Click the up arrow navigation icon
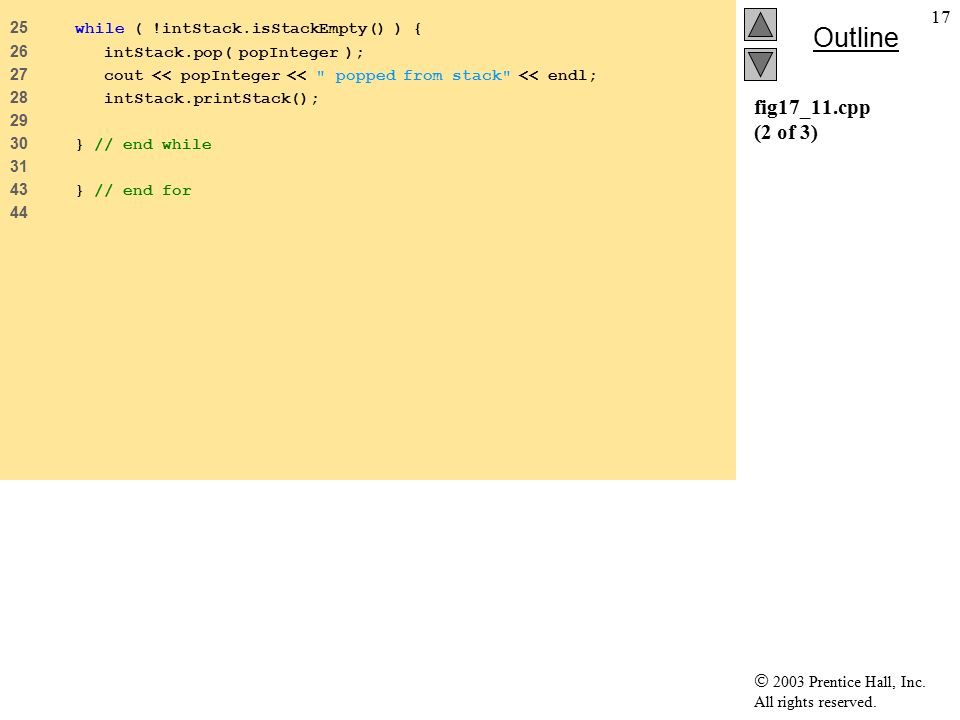 tap(760, 24)
